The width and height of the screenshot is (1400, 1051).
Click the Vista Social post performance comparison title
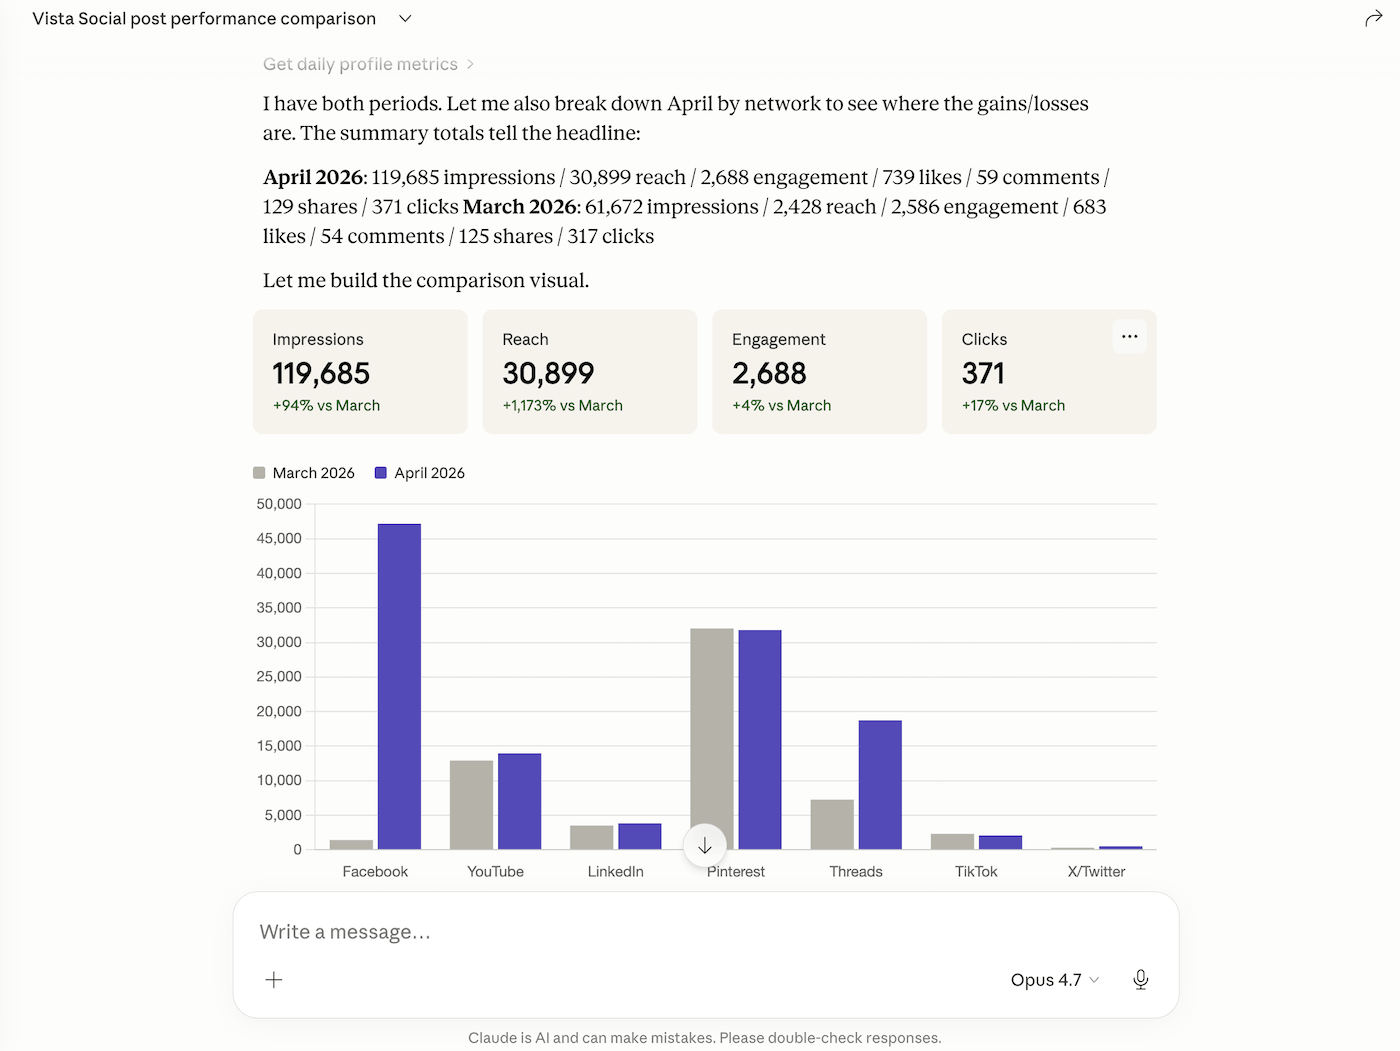[x=204, y=19]
